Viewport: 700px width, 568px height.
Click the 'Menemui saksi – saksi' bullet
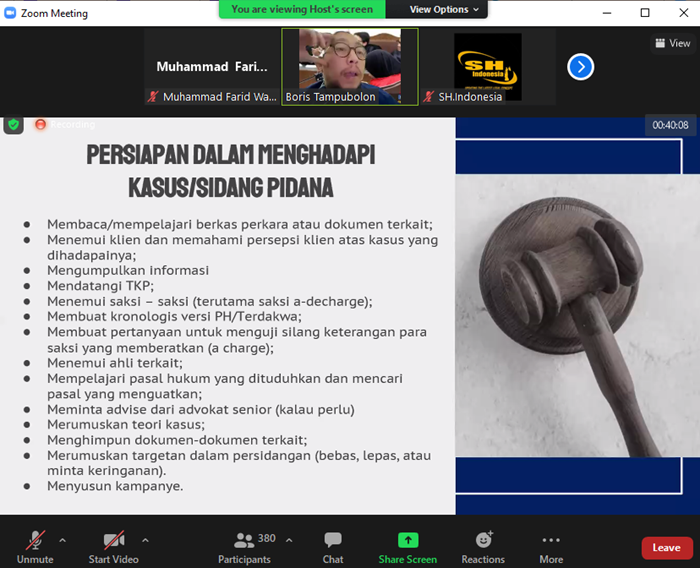209,301
